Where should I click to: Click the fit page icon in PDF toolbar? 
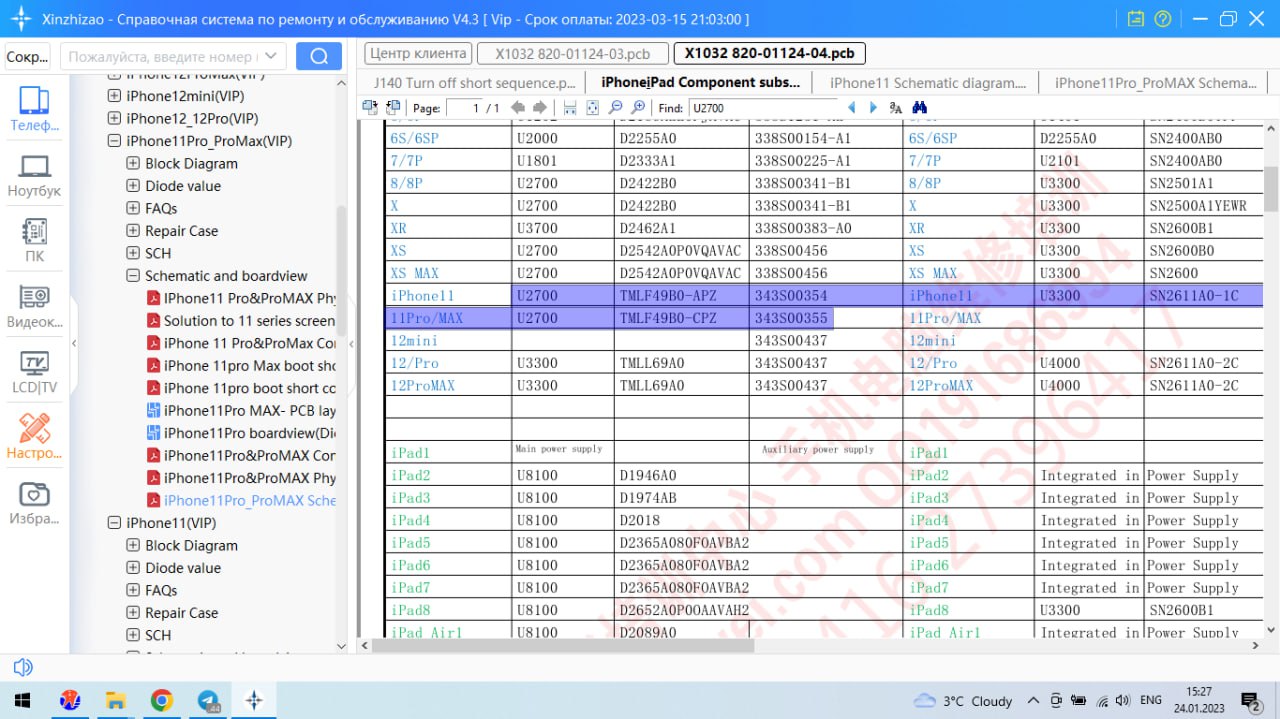tap(592, 108)
